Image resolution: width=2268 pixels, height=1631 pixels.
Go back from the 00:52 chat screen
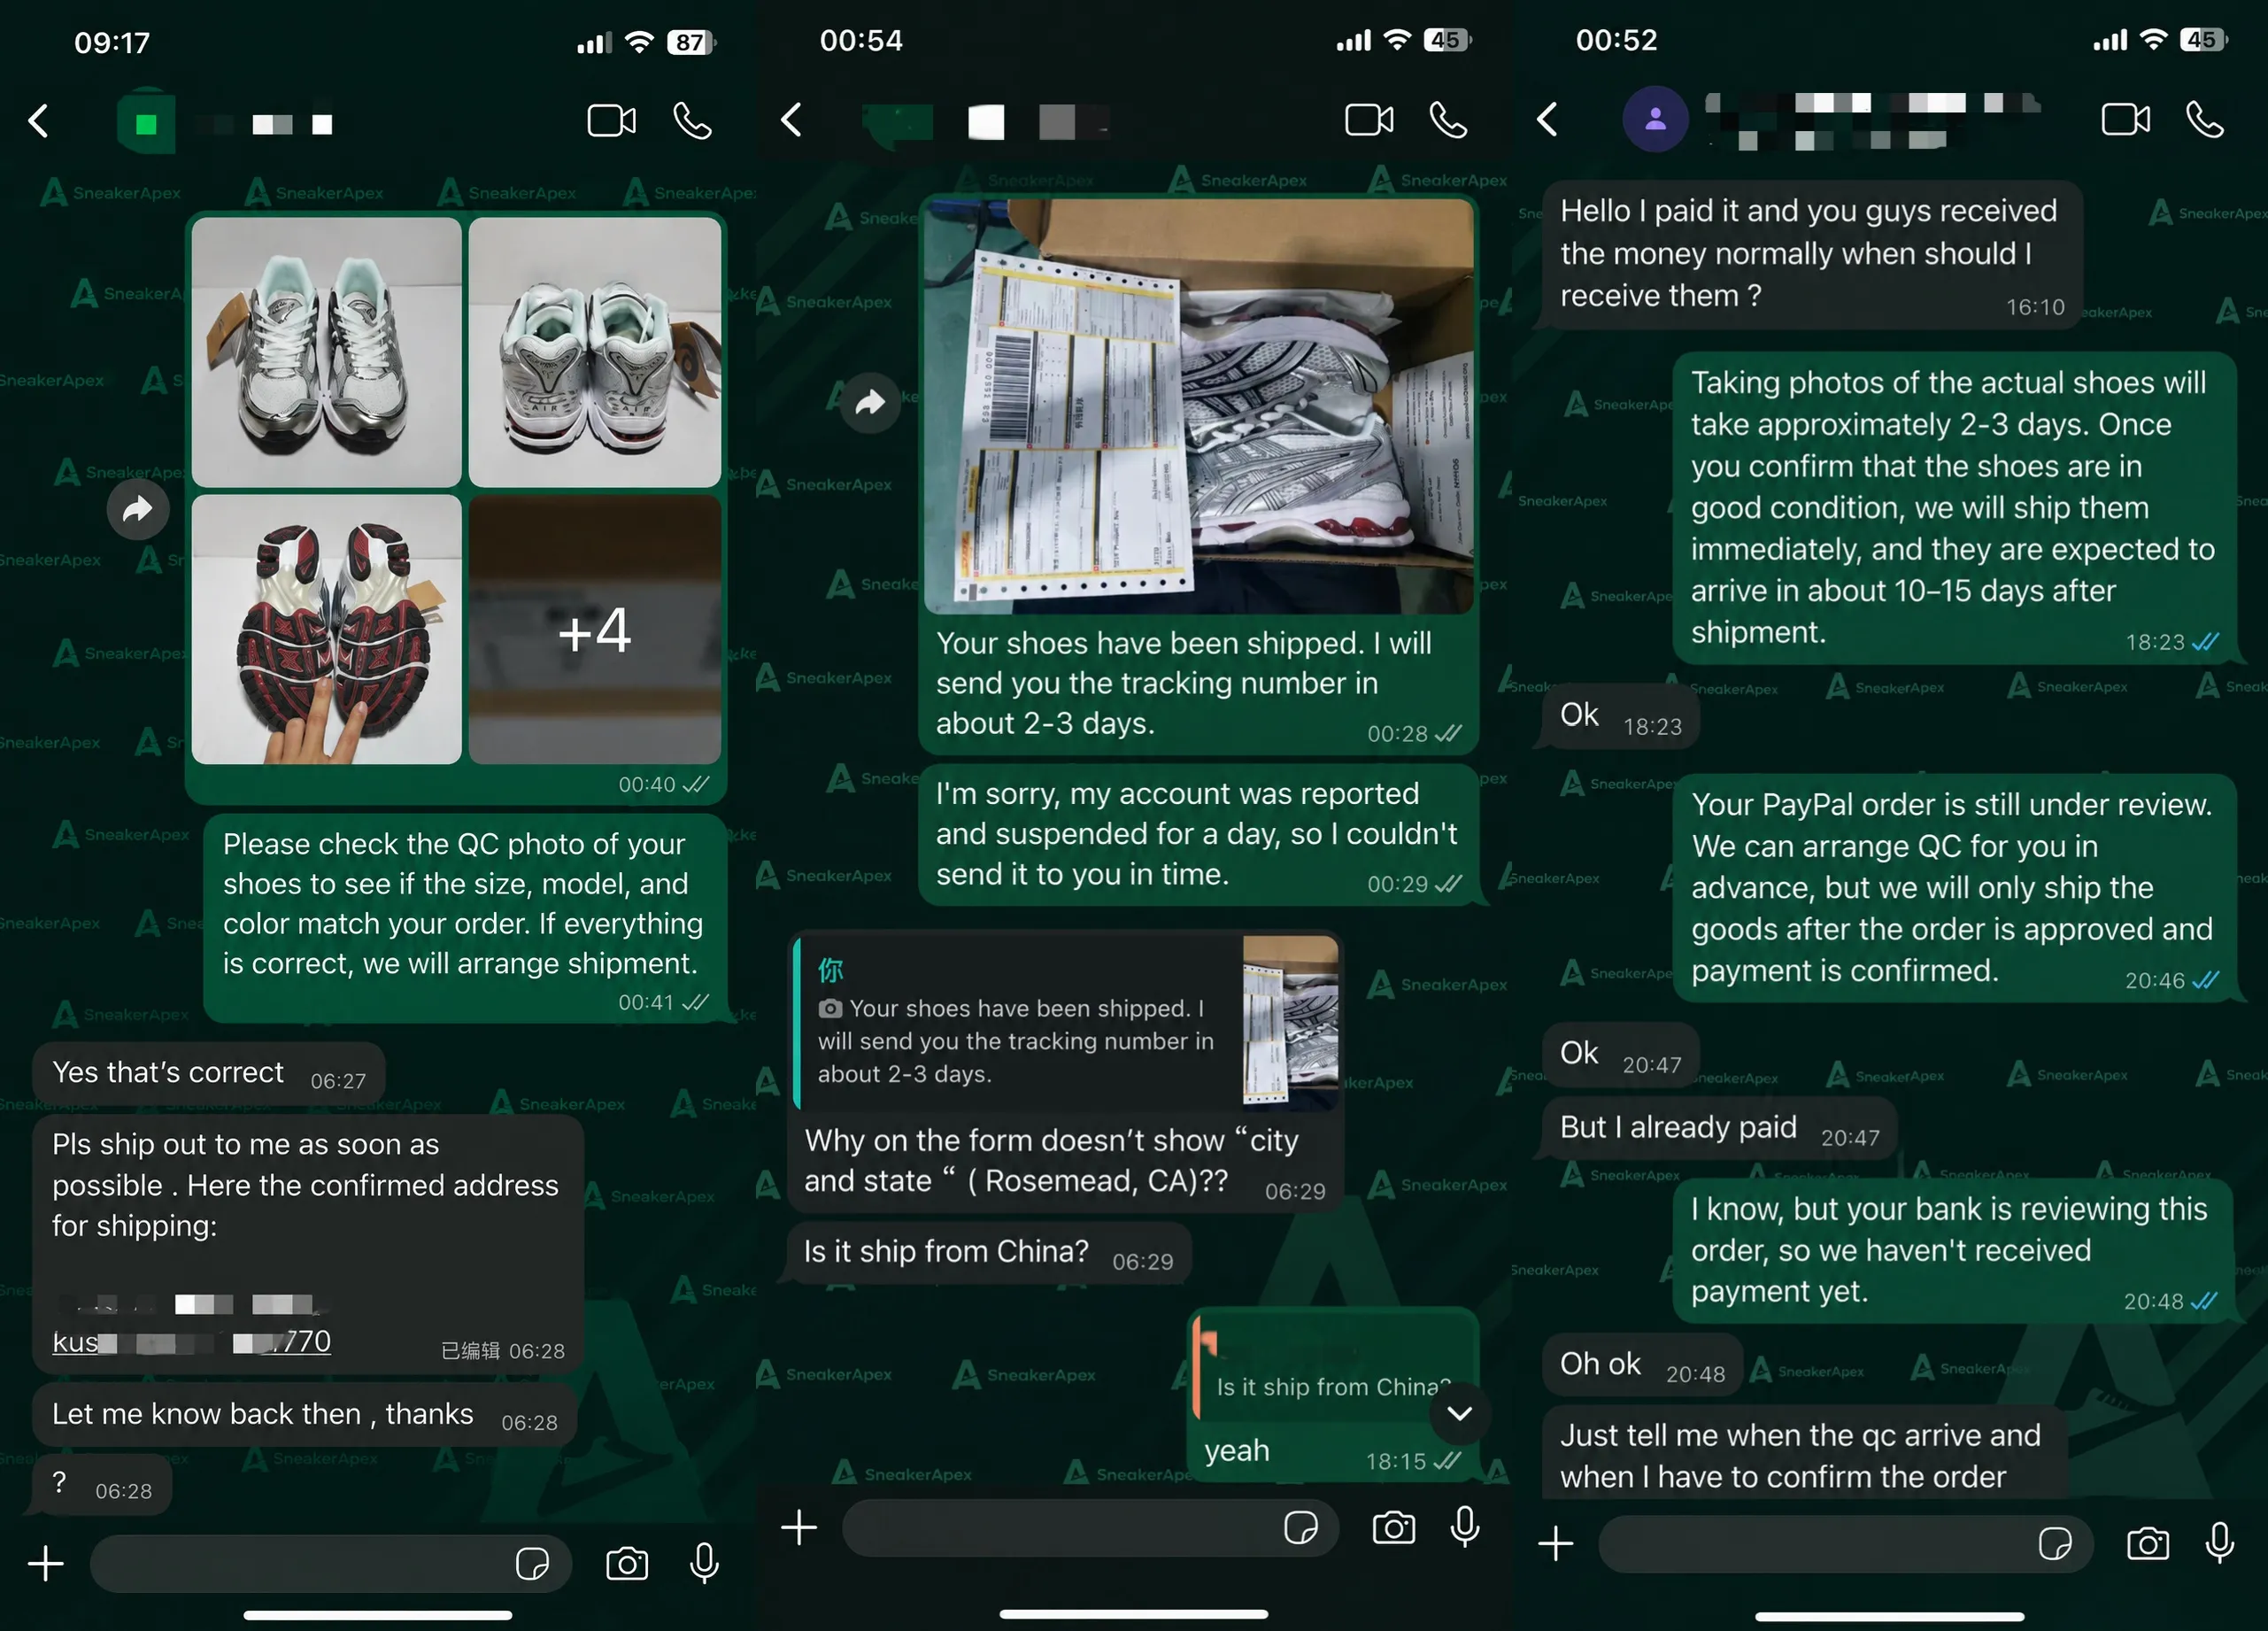(1548, 120)
